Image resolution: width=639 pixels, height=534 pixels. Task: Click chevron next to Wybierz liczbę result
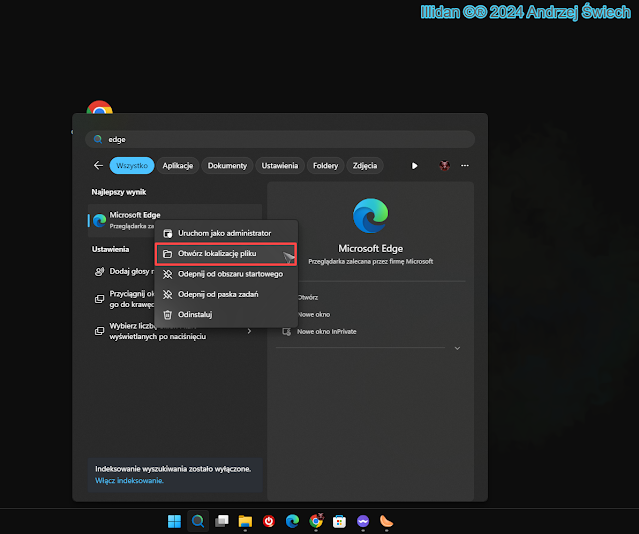click(249, 331)
